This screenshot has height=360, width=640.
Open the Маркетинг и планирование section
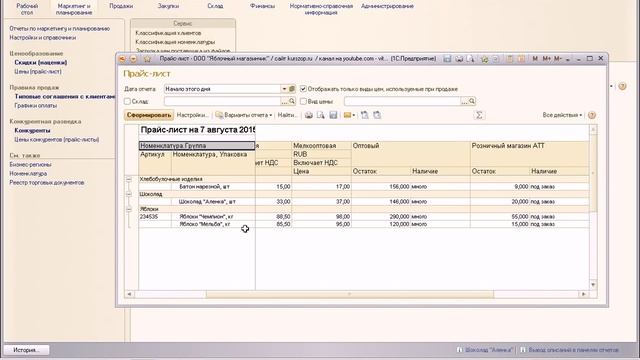[x=74, y=9]
